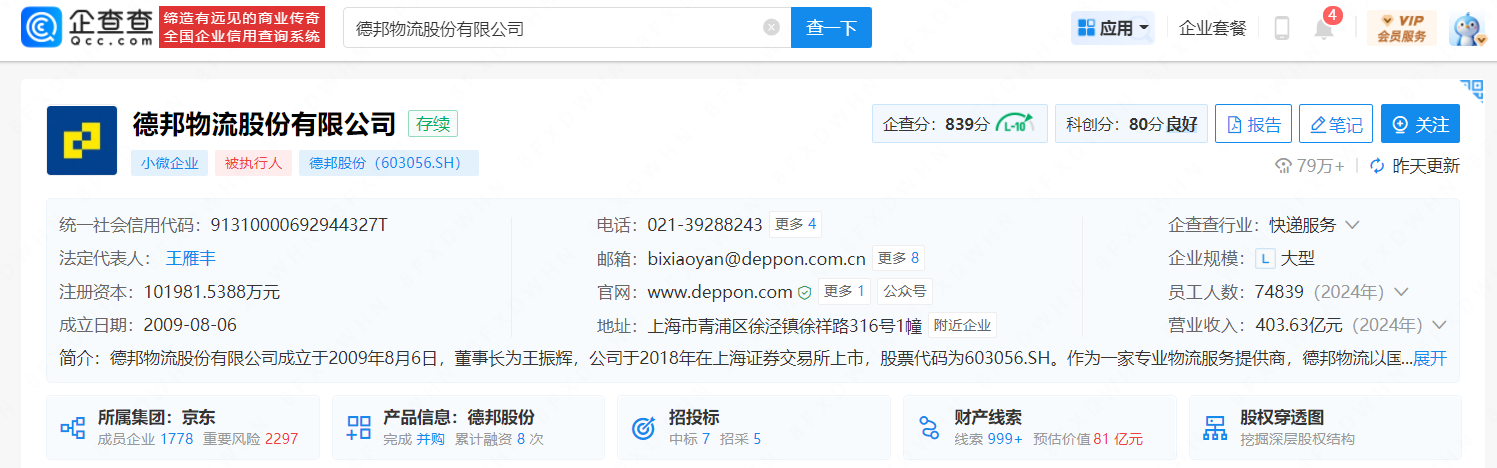The height and width of the screenshot is (468, 1497).
Task: Click the mobile phone icon in header
Action: point(1281,28)
